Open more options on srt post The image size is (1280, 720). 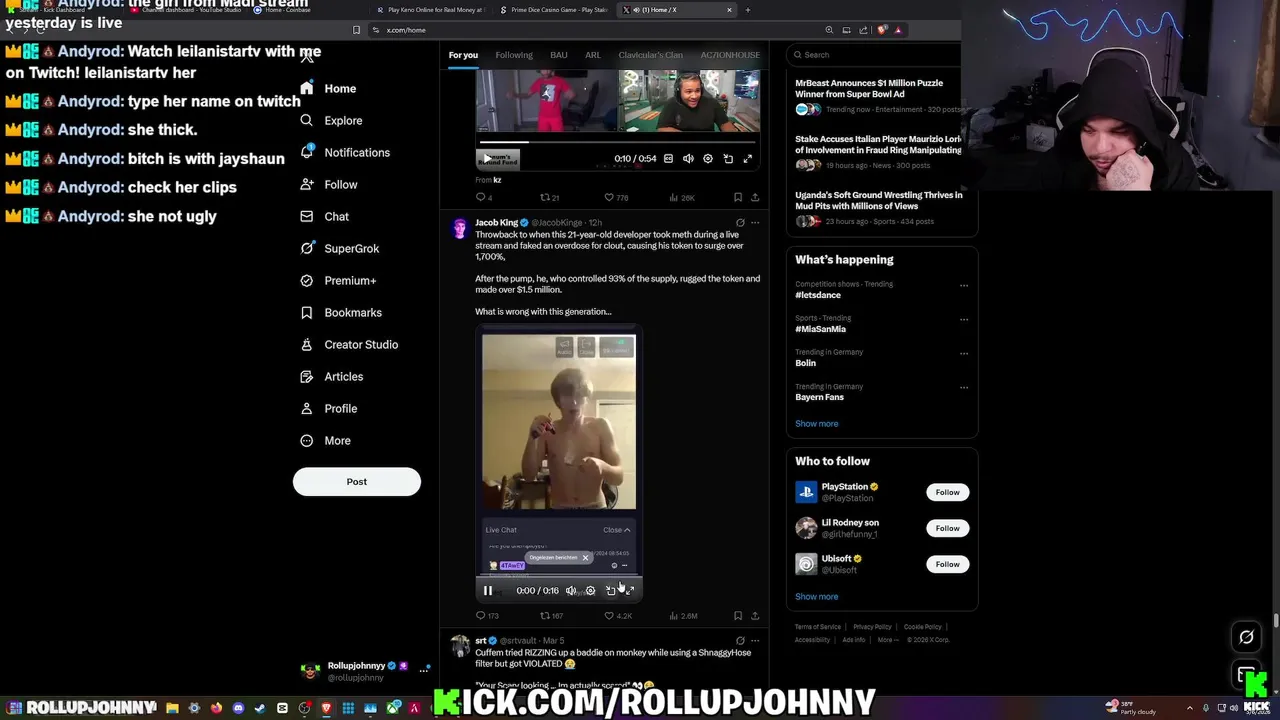click(755, 641)
